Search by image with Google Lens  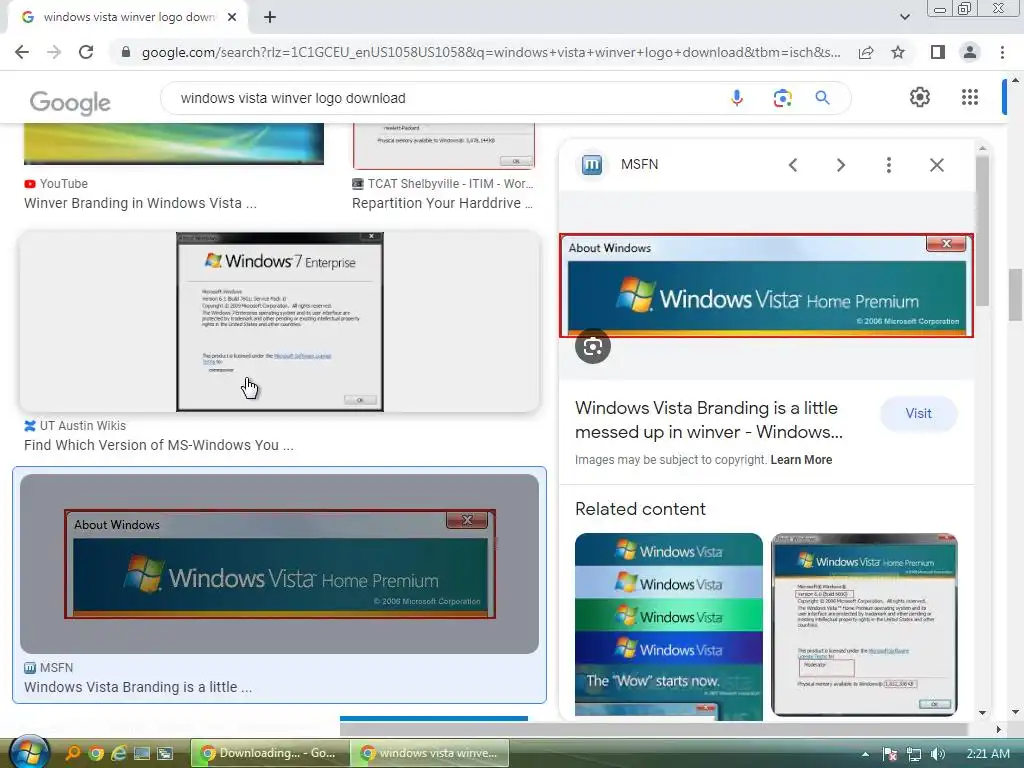coord(782,98)
